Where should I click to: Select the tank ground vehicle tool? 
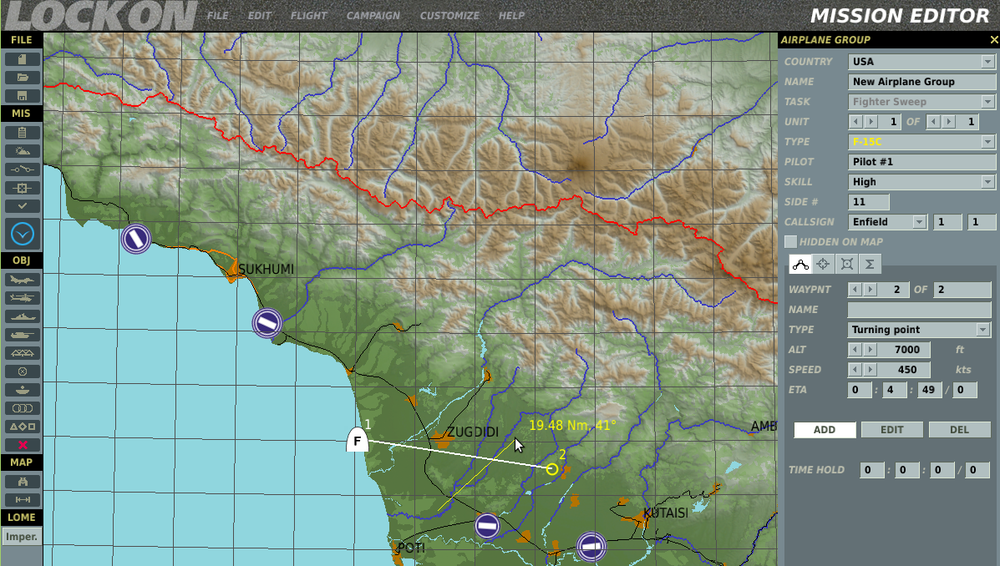coord(22,335)
